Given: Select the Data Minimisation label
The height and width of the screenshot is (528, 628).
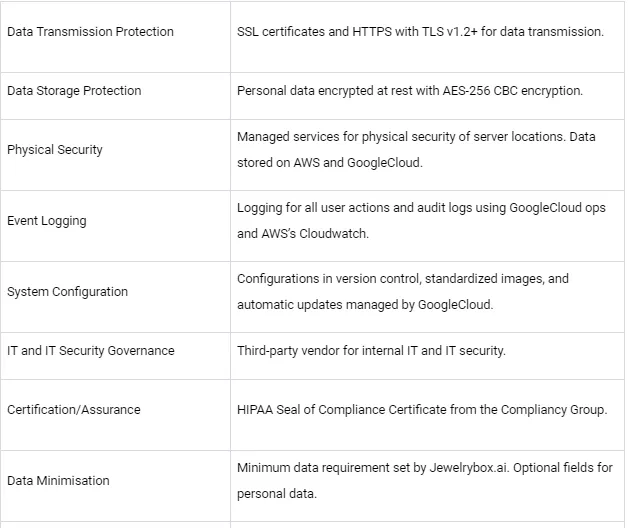Looking at the screenshot, I should coord(58,481).
